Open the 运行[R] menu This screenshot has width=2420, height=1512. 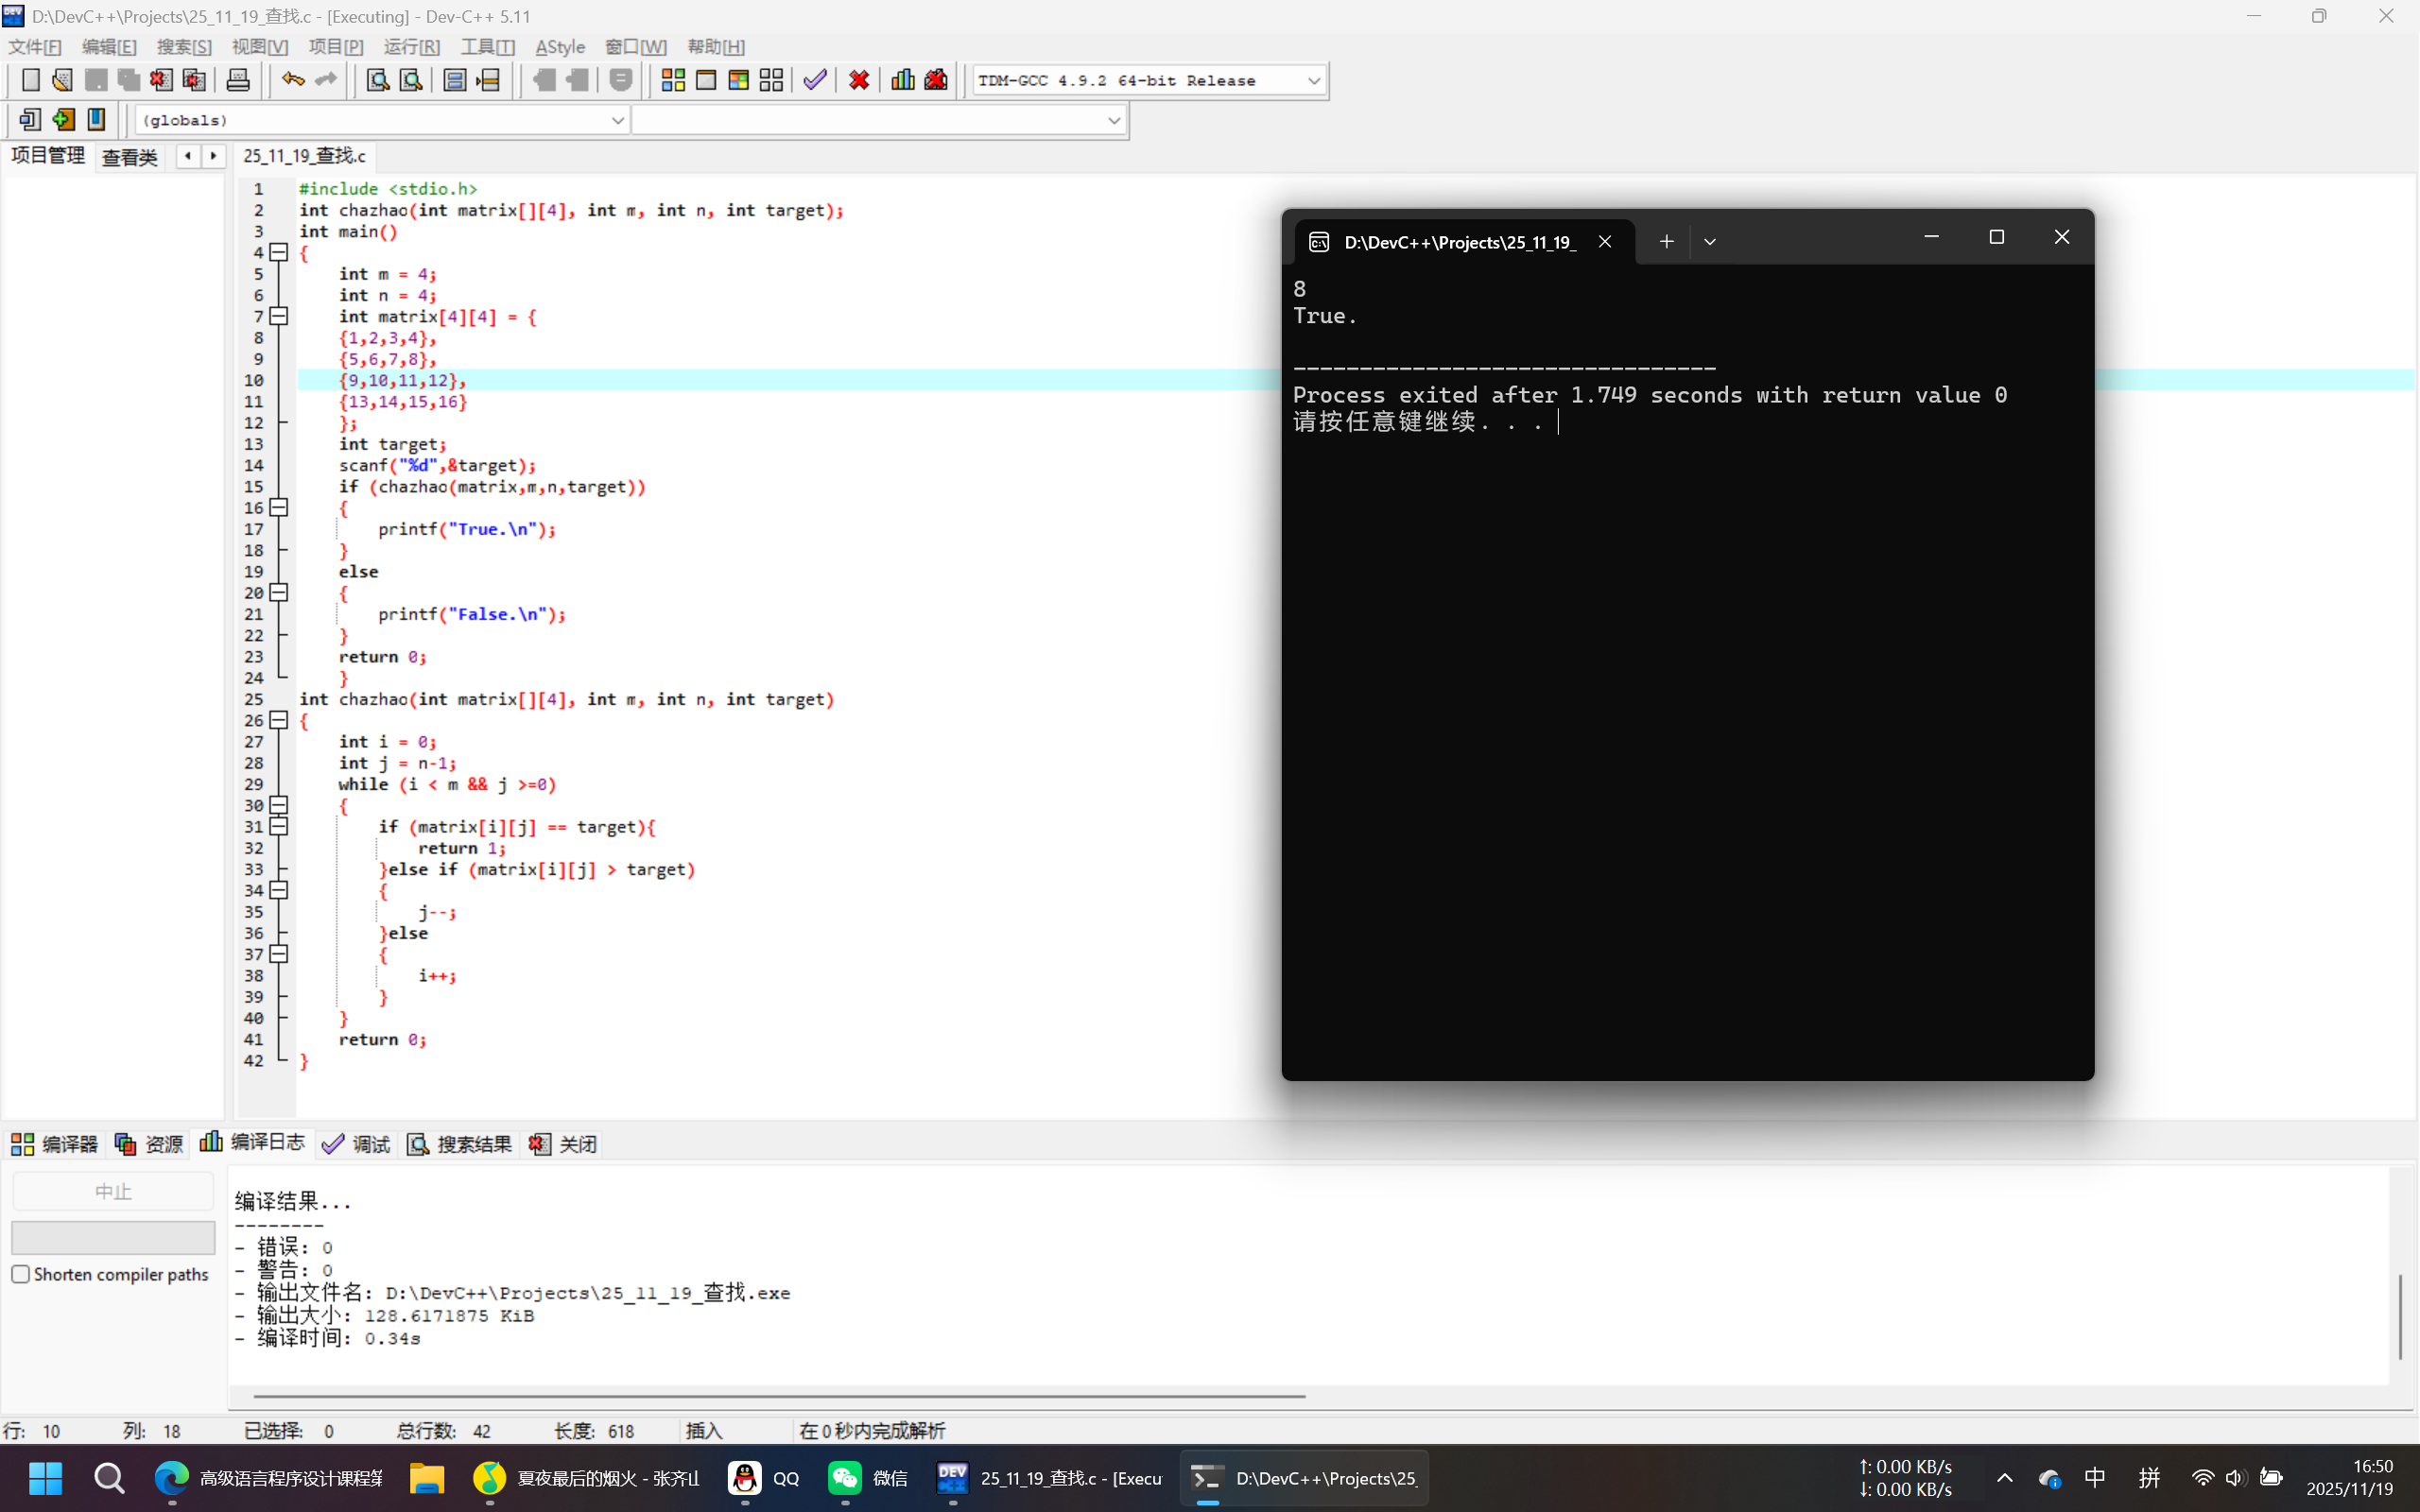click(x=411, y=47)
